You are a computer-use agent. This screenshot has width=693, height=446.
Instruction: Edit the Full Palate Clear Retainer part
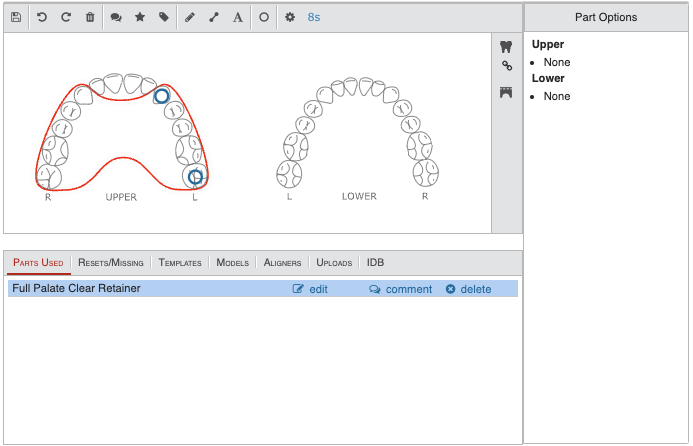pyautogui.click(x=310, y=289)
